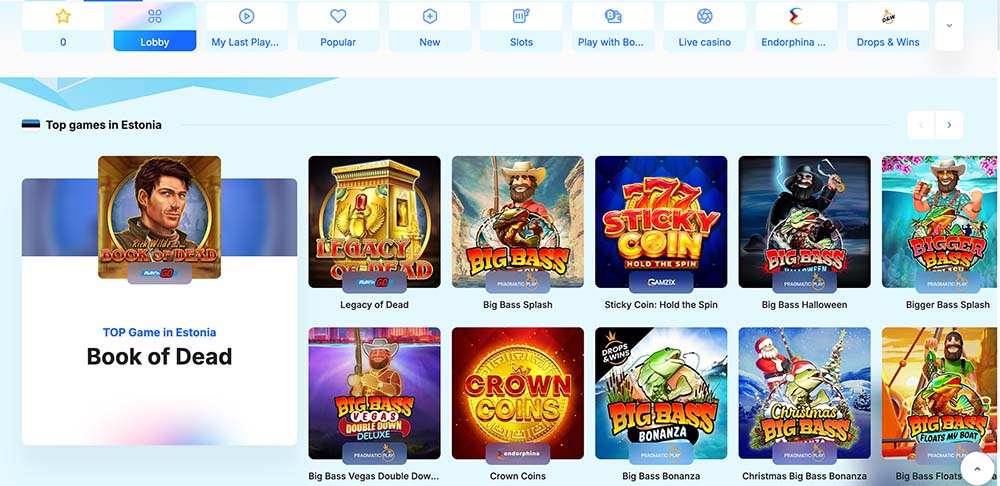Switch to the Live casino category

coord(705,27)
